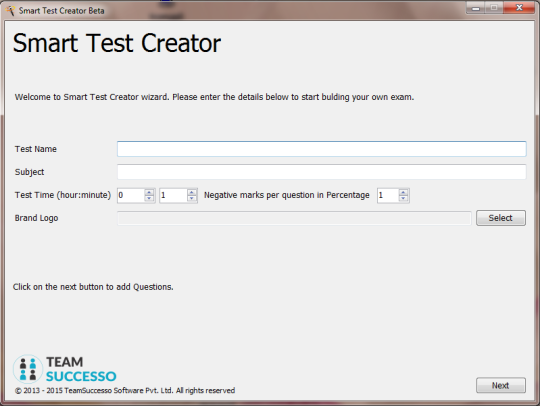Click the Negative marks percentage field

(x=388, y=195)
